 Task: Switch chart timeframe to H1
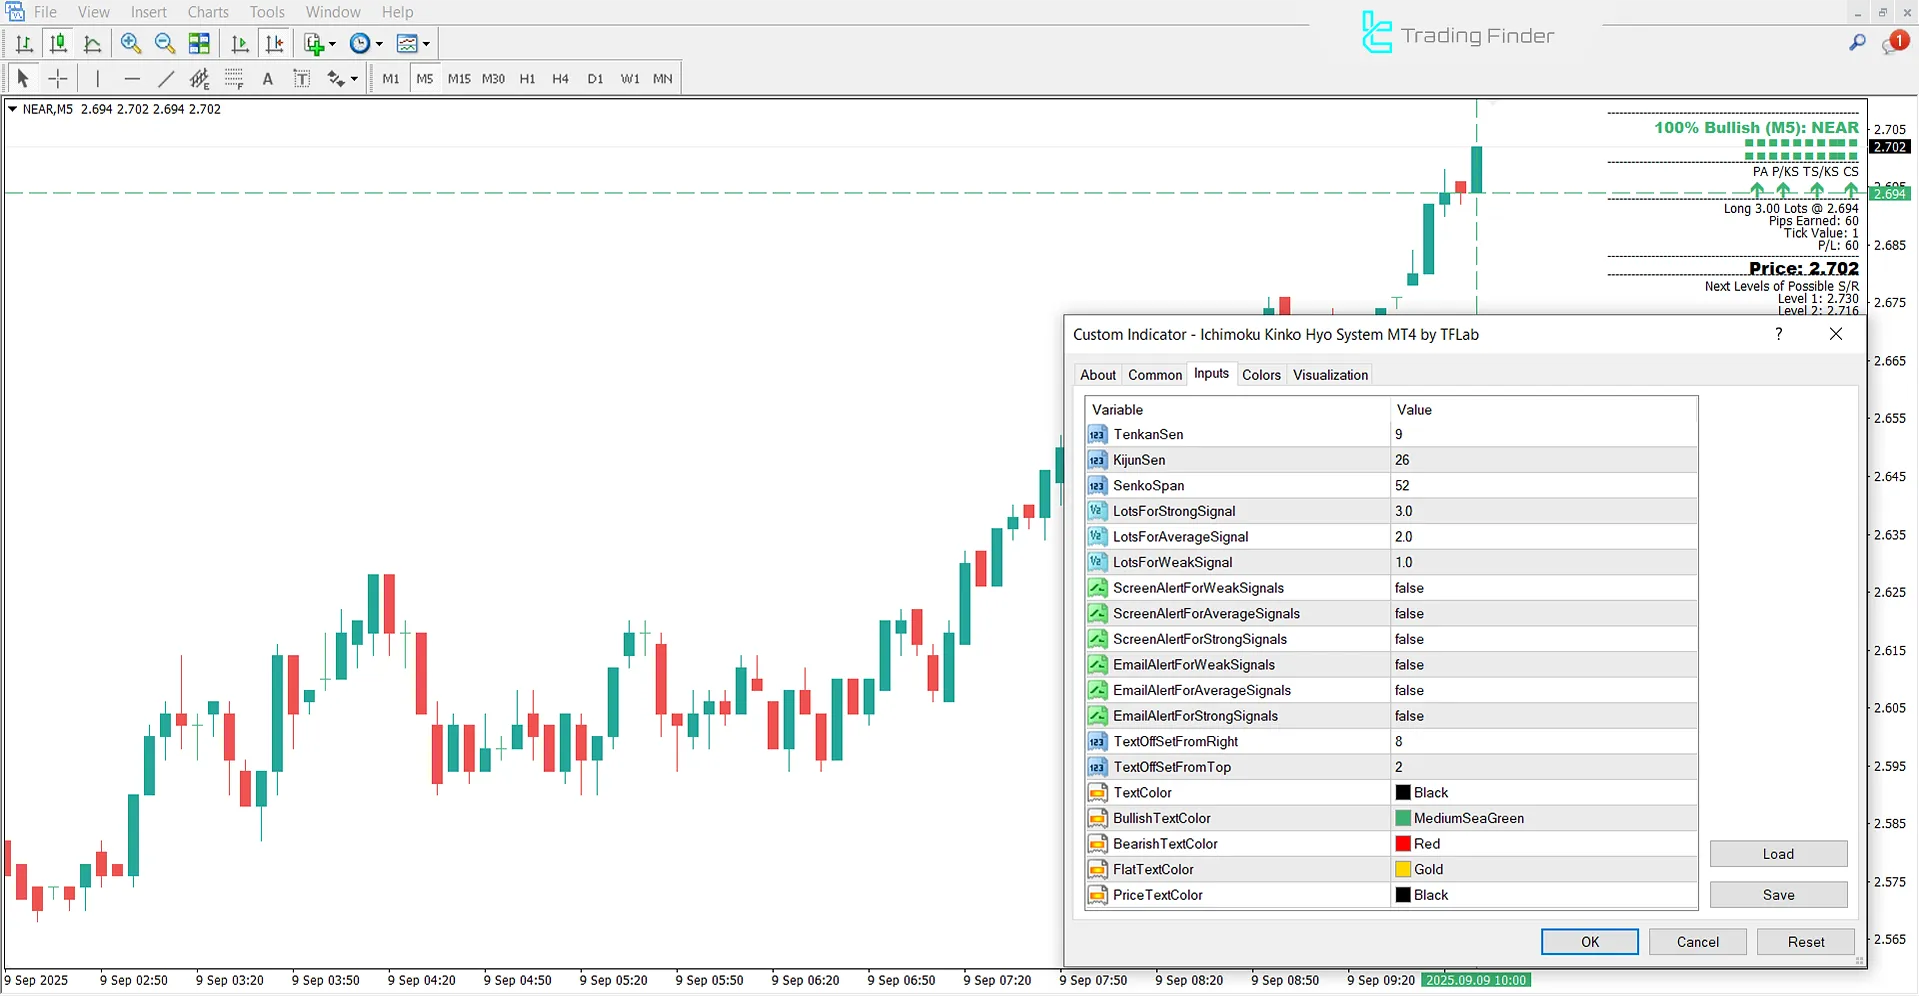pos(527,78)
